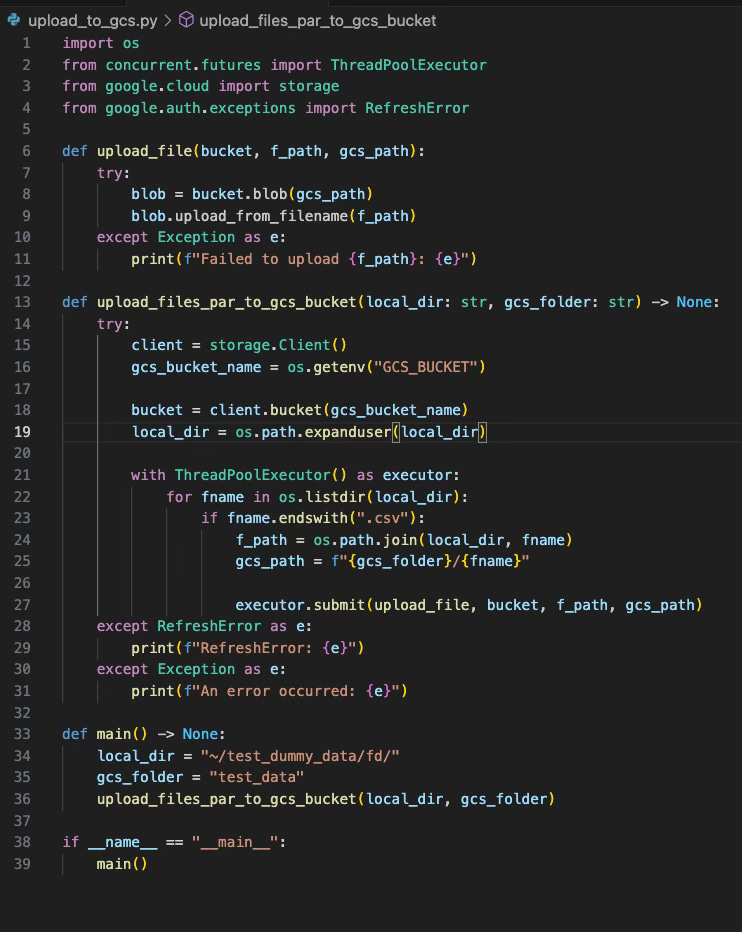This screenshot has height=932, width=742.
Task: Click 'except Exception as e' on line 30
Action: pos(191,670)
